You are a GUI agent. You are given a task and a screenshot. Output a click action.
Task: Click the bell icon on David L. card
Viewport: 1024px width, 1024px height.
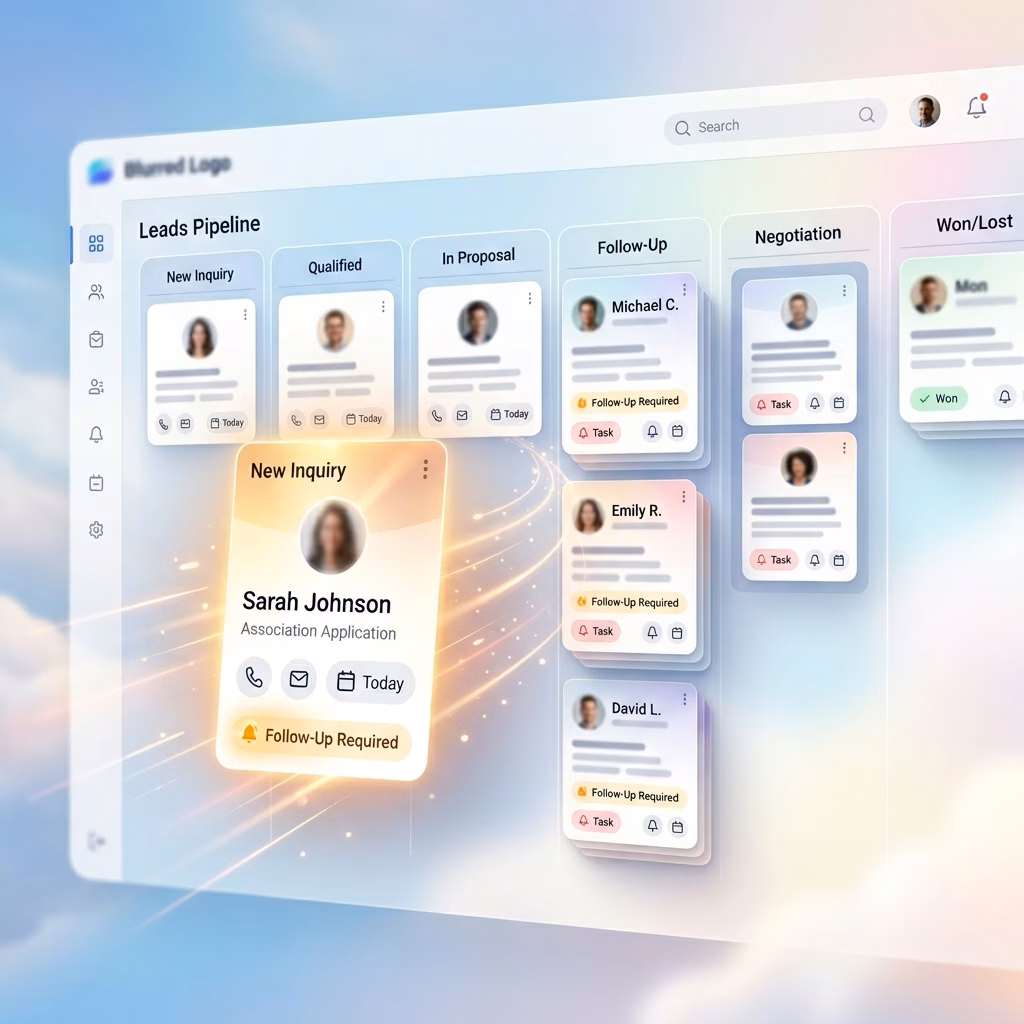(652, 825)
